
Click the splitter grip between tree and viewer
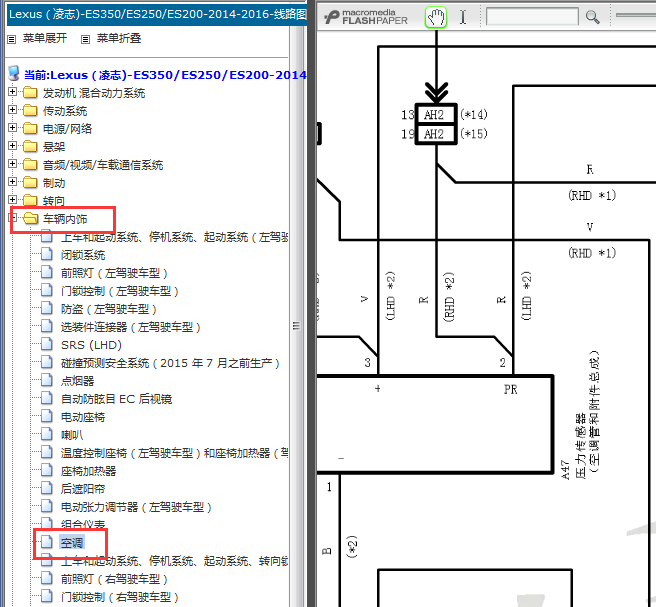pos(297,325)
